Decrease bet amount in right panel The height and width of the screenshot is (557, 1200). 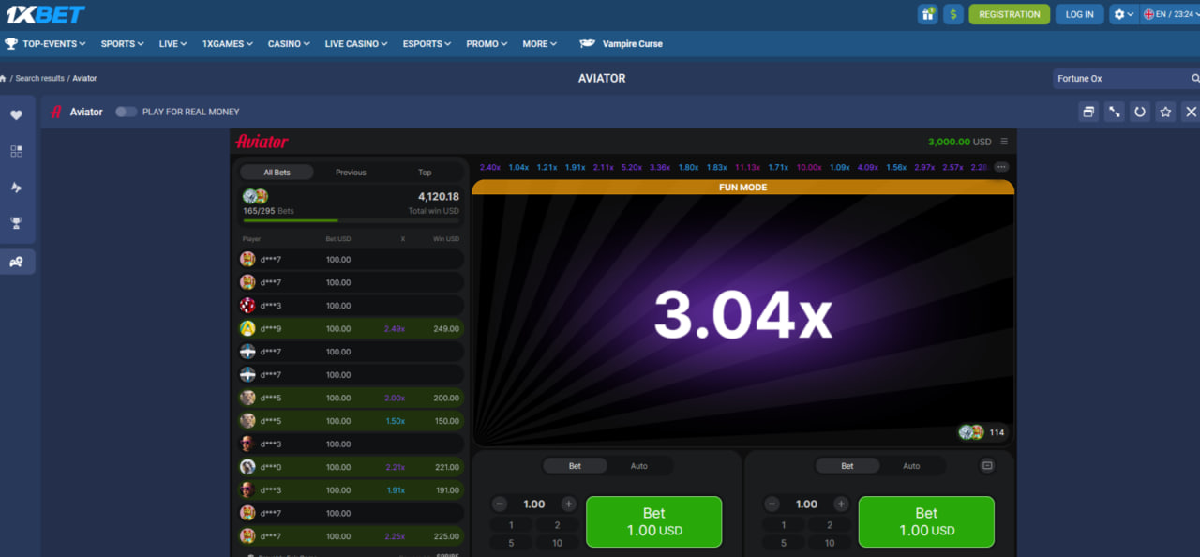(773, 504)
